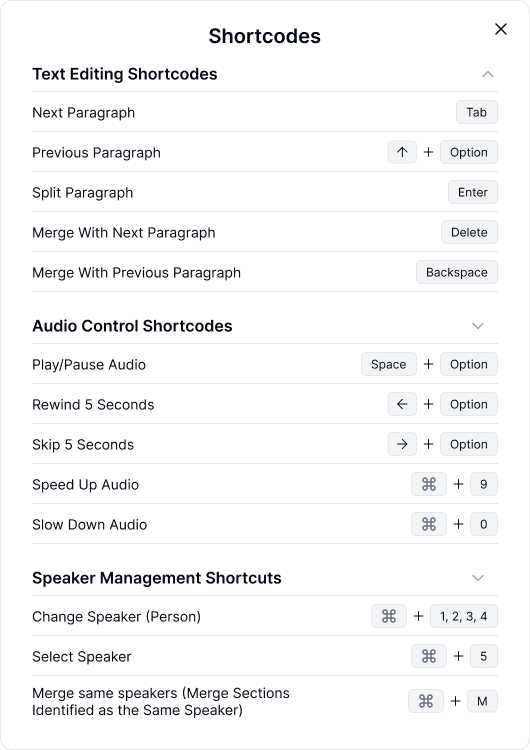Click the left arrow key in Rewind 5 Seconds
Image resolution: width=530 pixels, height=750 pixels.
point(402,404)
